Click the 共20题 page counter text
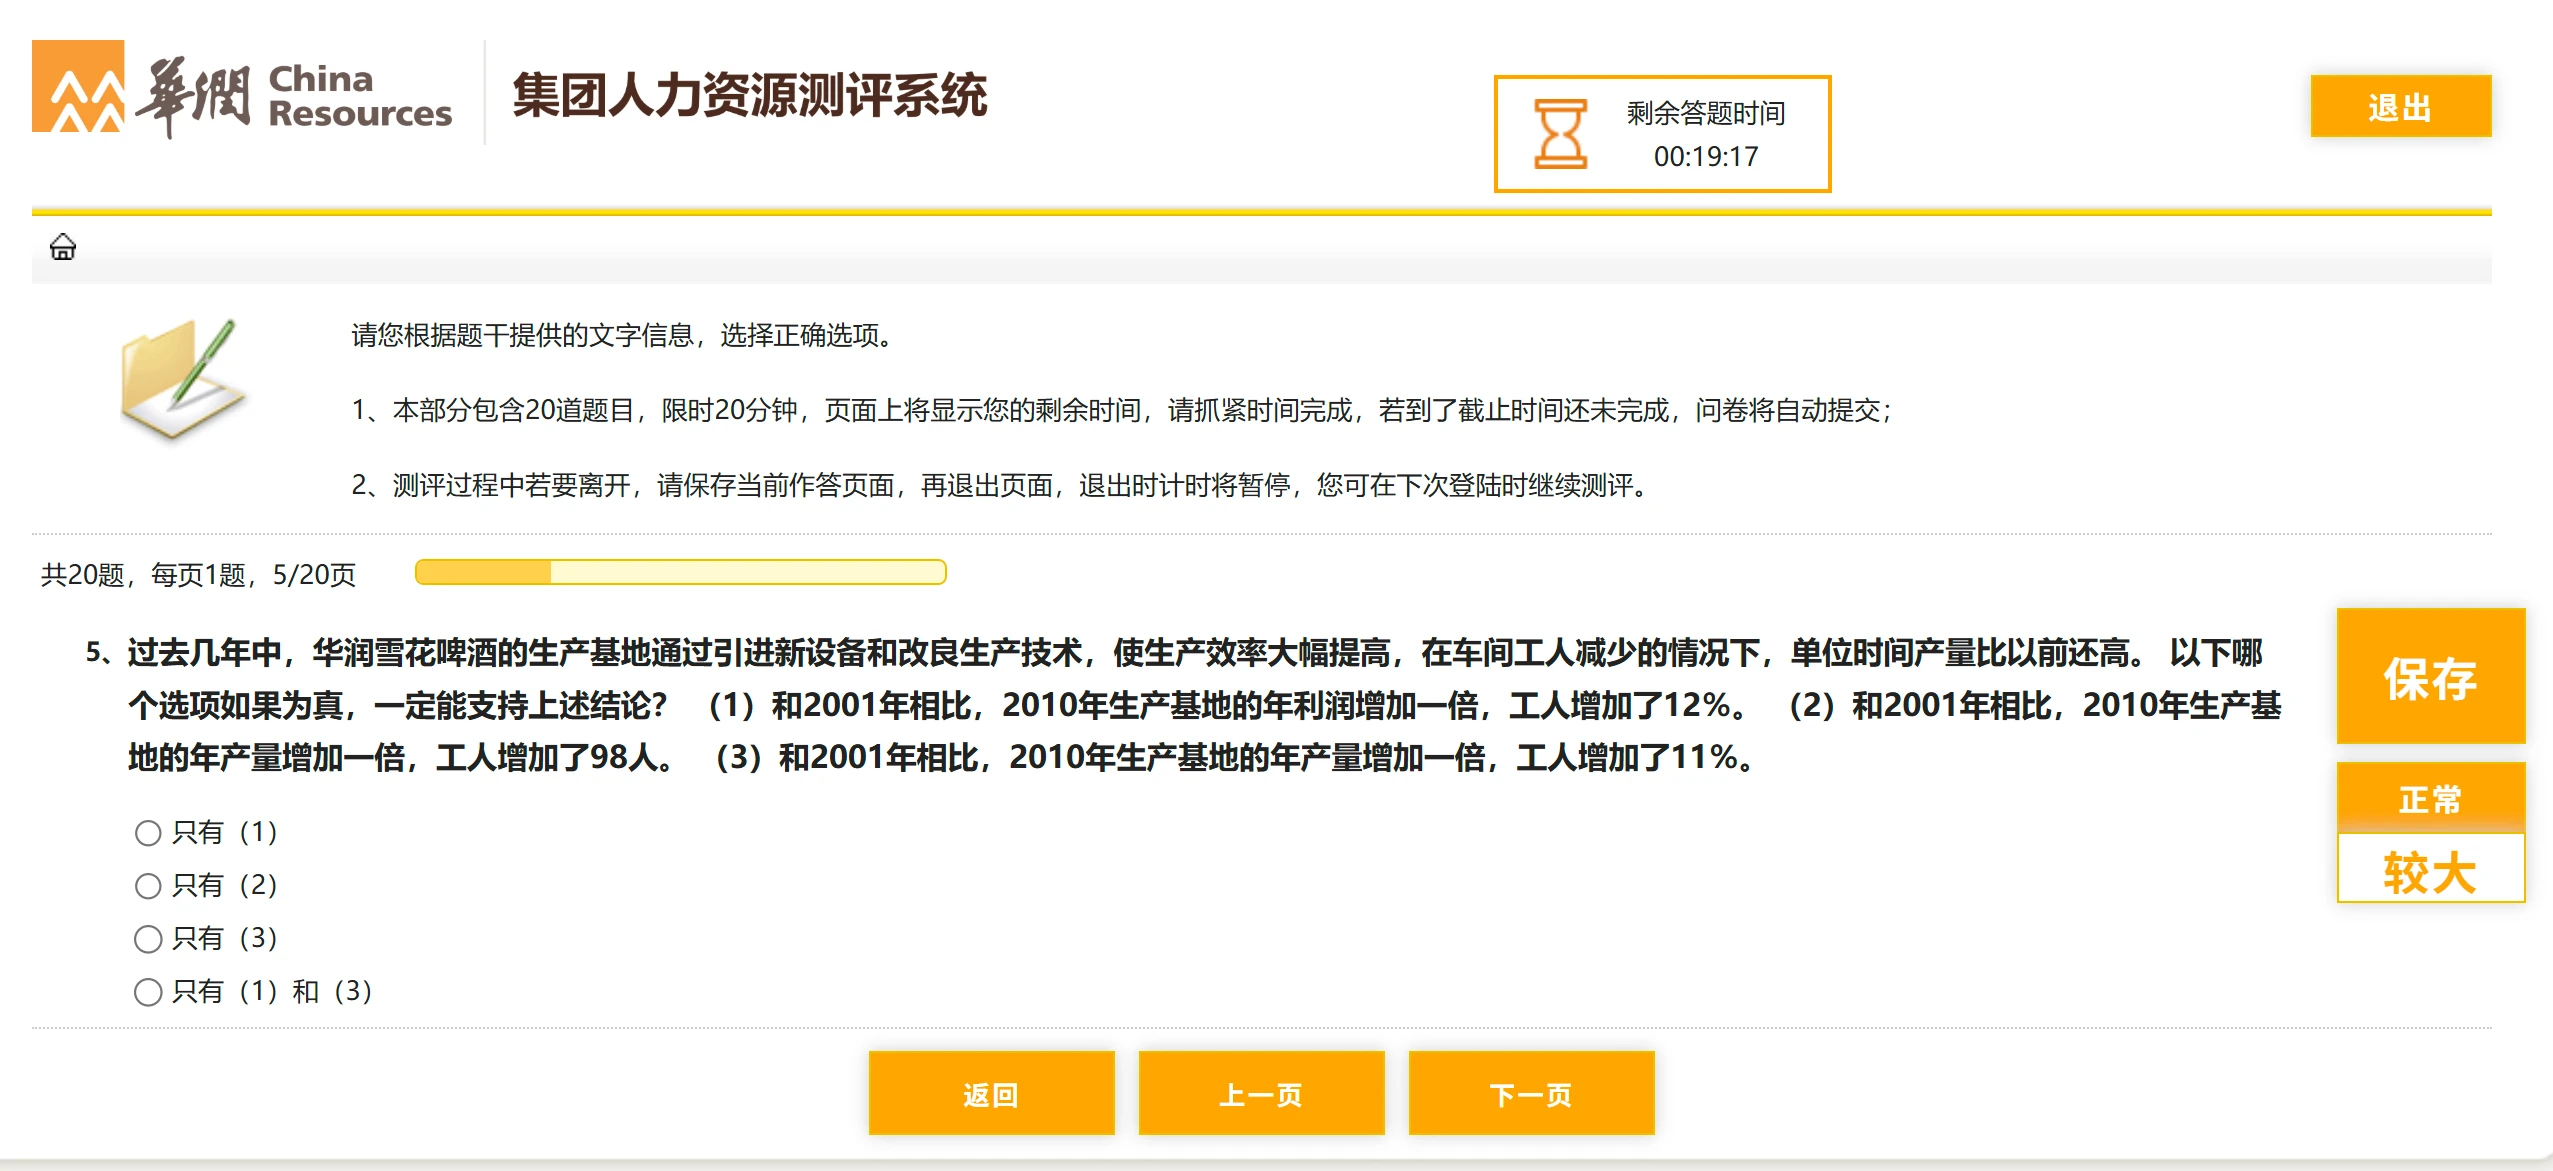 point(198,575)
